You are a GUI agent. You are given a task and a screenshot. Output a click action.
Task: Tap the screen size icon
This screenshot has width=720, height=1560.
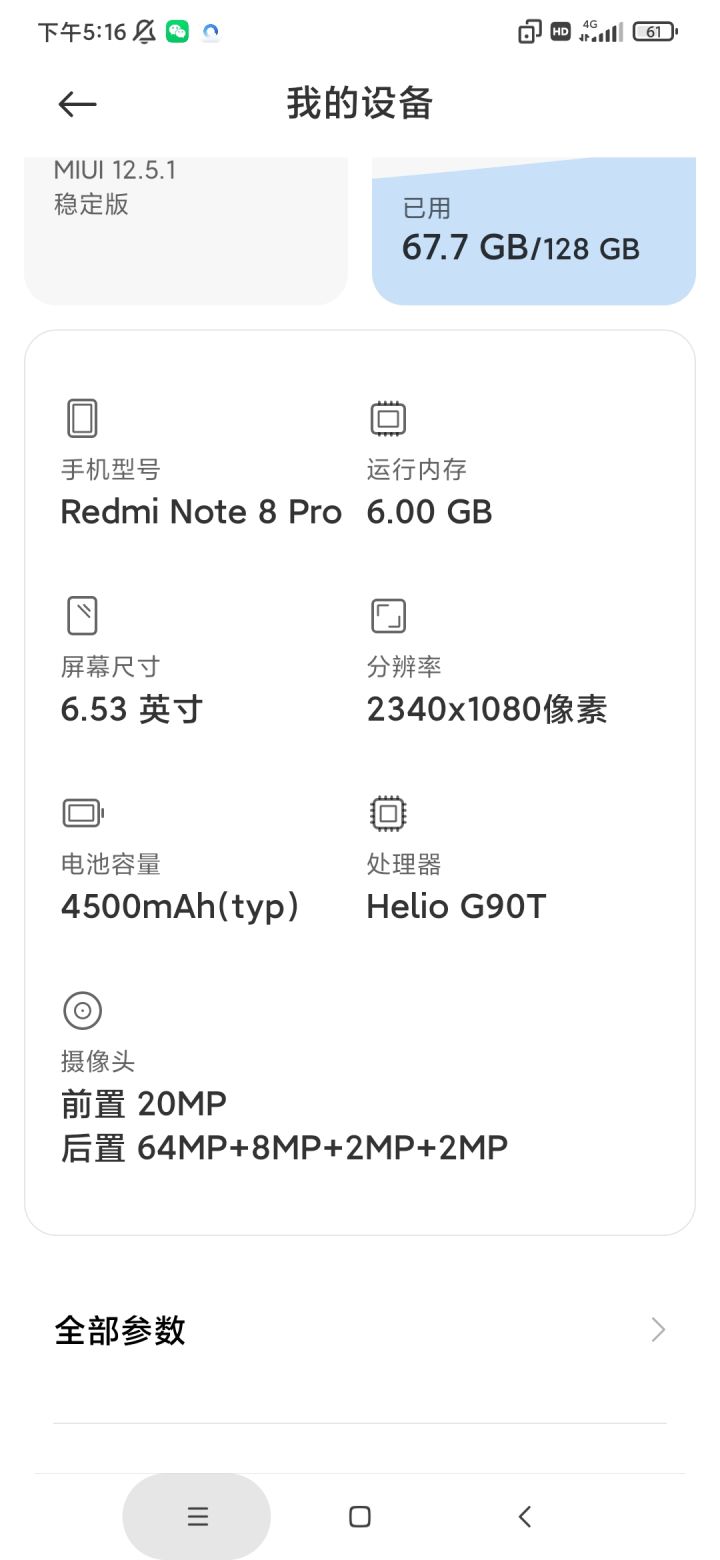click(x=82, y=615)
